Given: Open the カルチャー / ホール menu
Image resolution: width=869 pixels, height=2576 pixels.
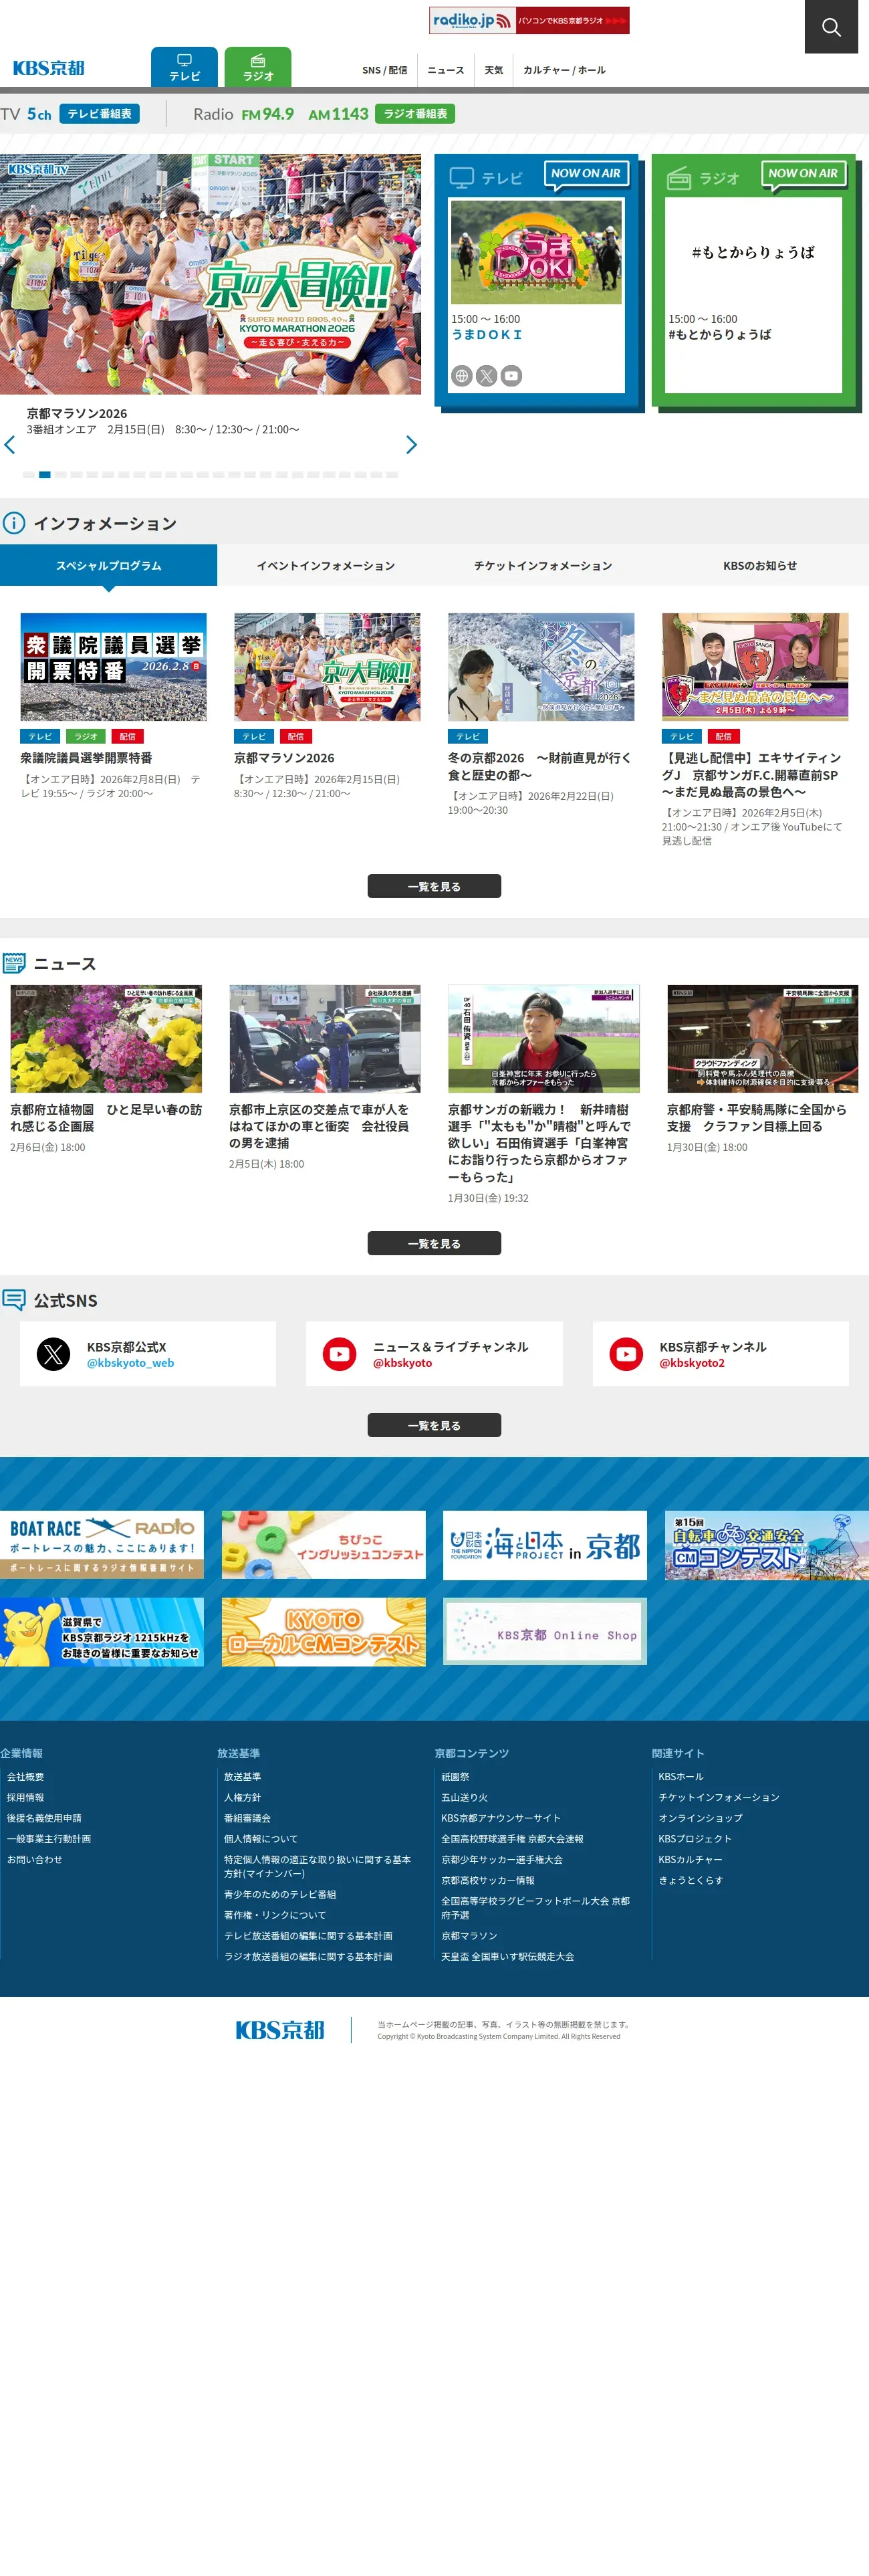Looking at the screenshot, I should pyautogui.click(x=564, y=70).
